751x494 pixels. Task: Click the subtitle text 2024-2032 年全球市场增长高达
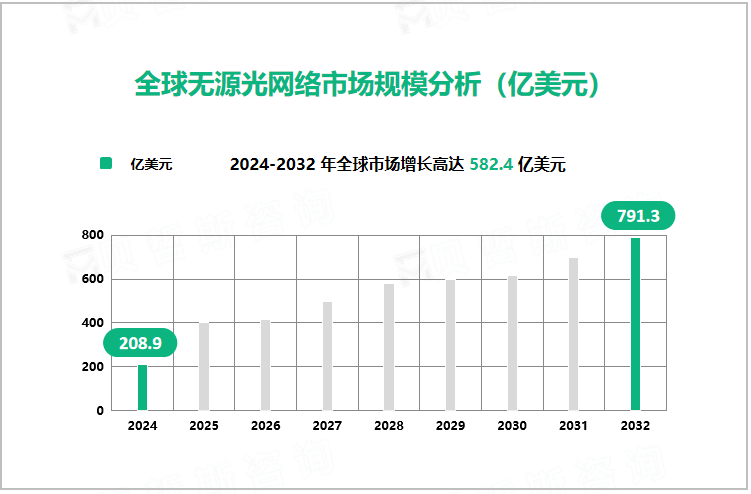[x=347, y=164]
